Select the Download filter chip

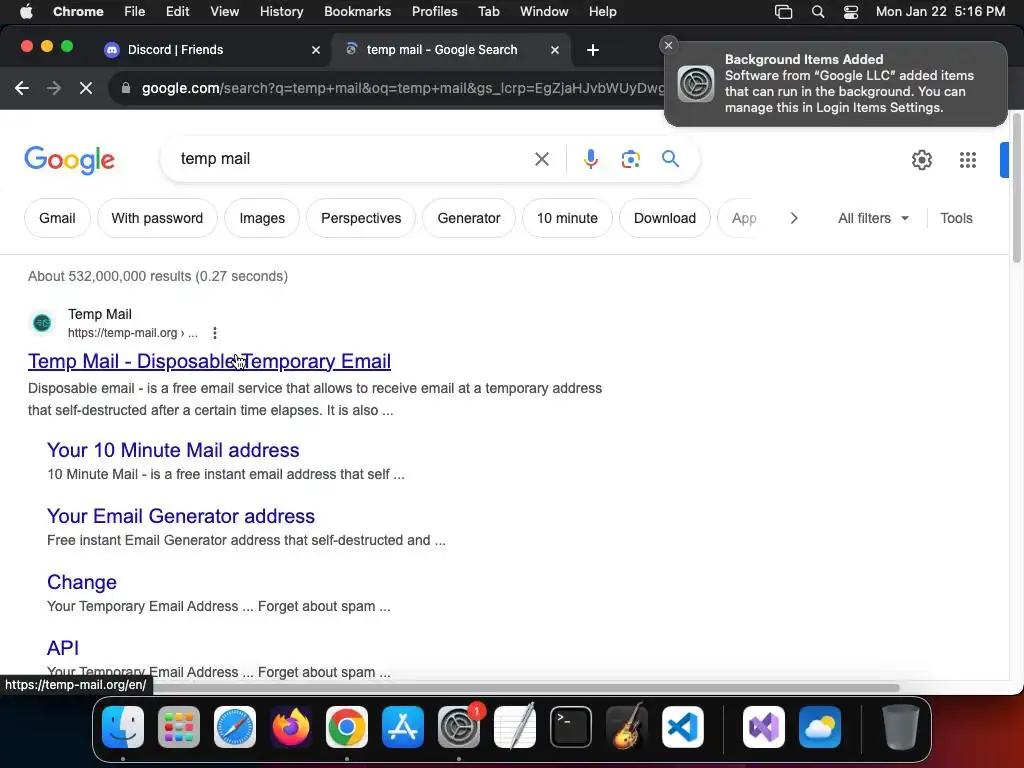pos(665,218)
